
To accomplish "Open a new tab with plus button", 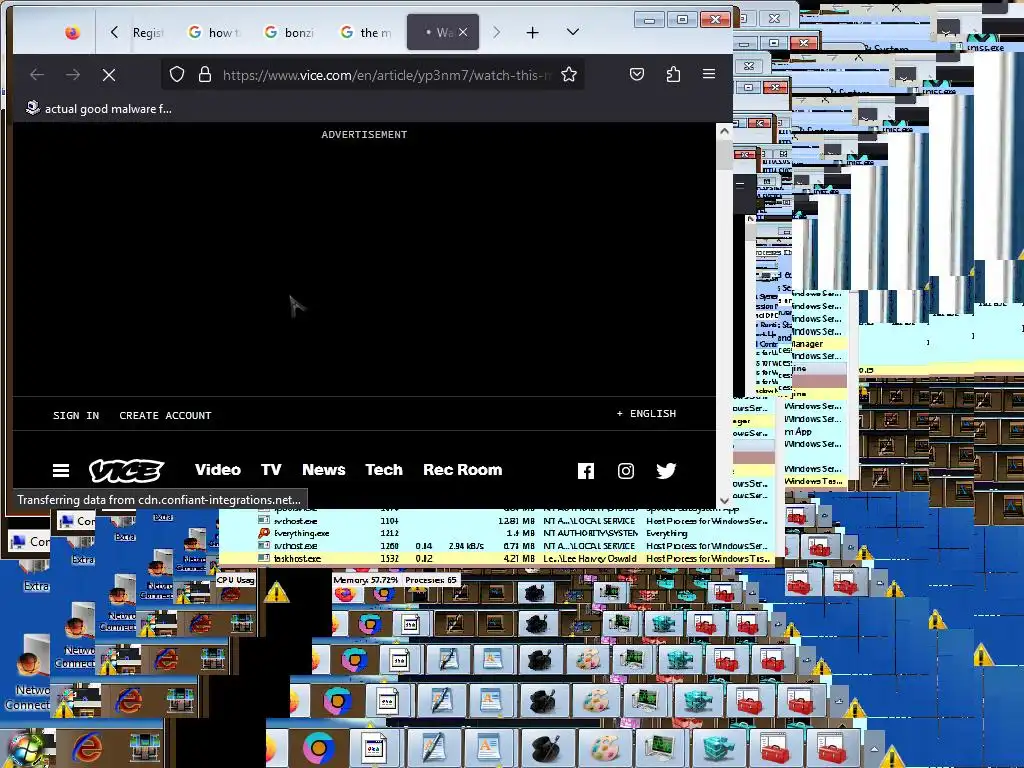I will 532,32.
